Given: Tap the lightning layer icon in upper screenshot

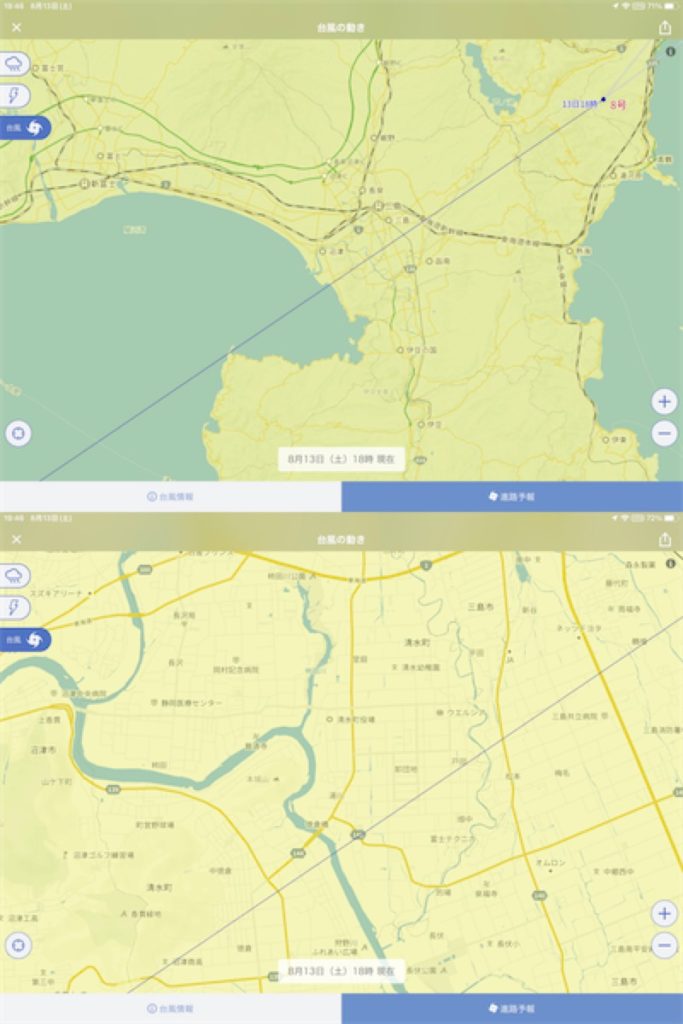Looking at the screenshot, I should 15,96.
